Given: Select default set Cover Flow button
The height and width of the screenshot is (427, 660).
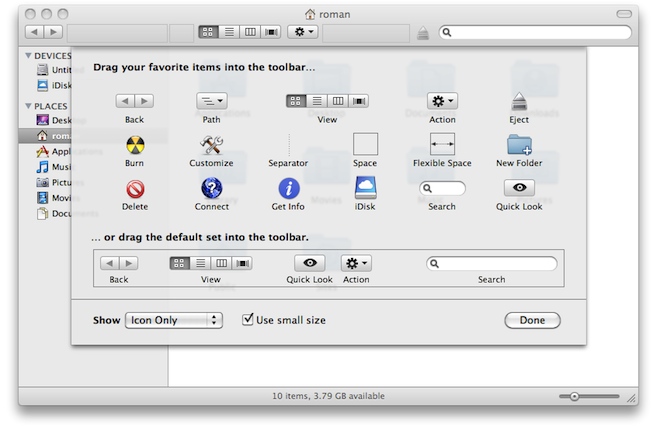Looking at the screenshot, I should click(x=242, y=264).
